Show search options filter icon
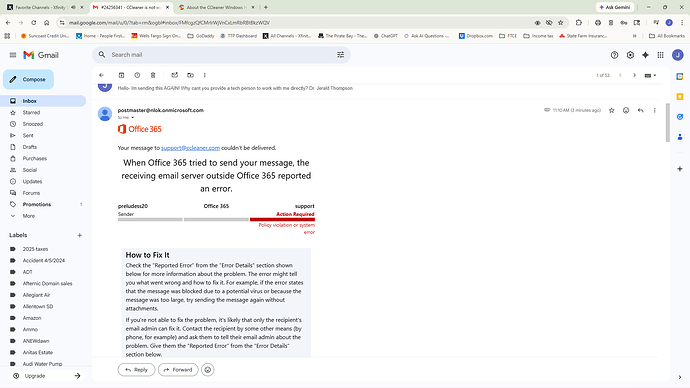The height and width of the screenshot is (388, 690). 341,55
